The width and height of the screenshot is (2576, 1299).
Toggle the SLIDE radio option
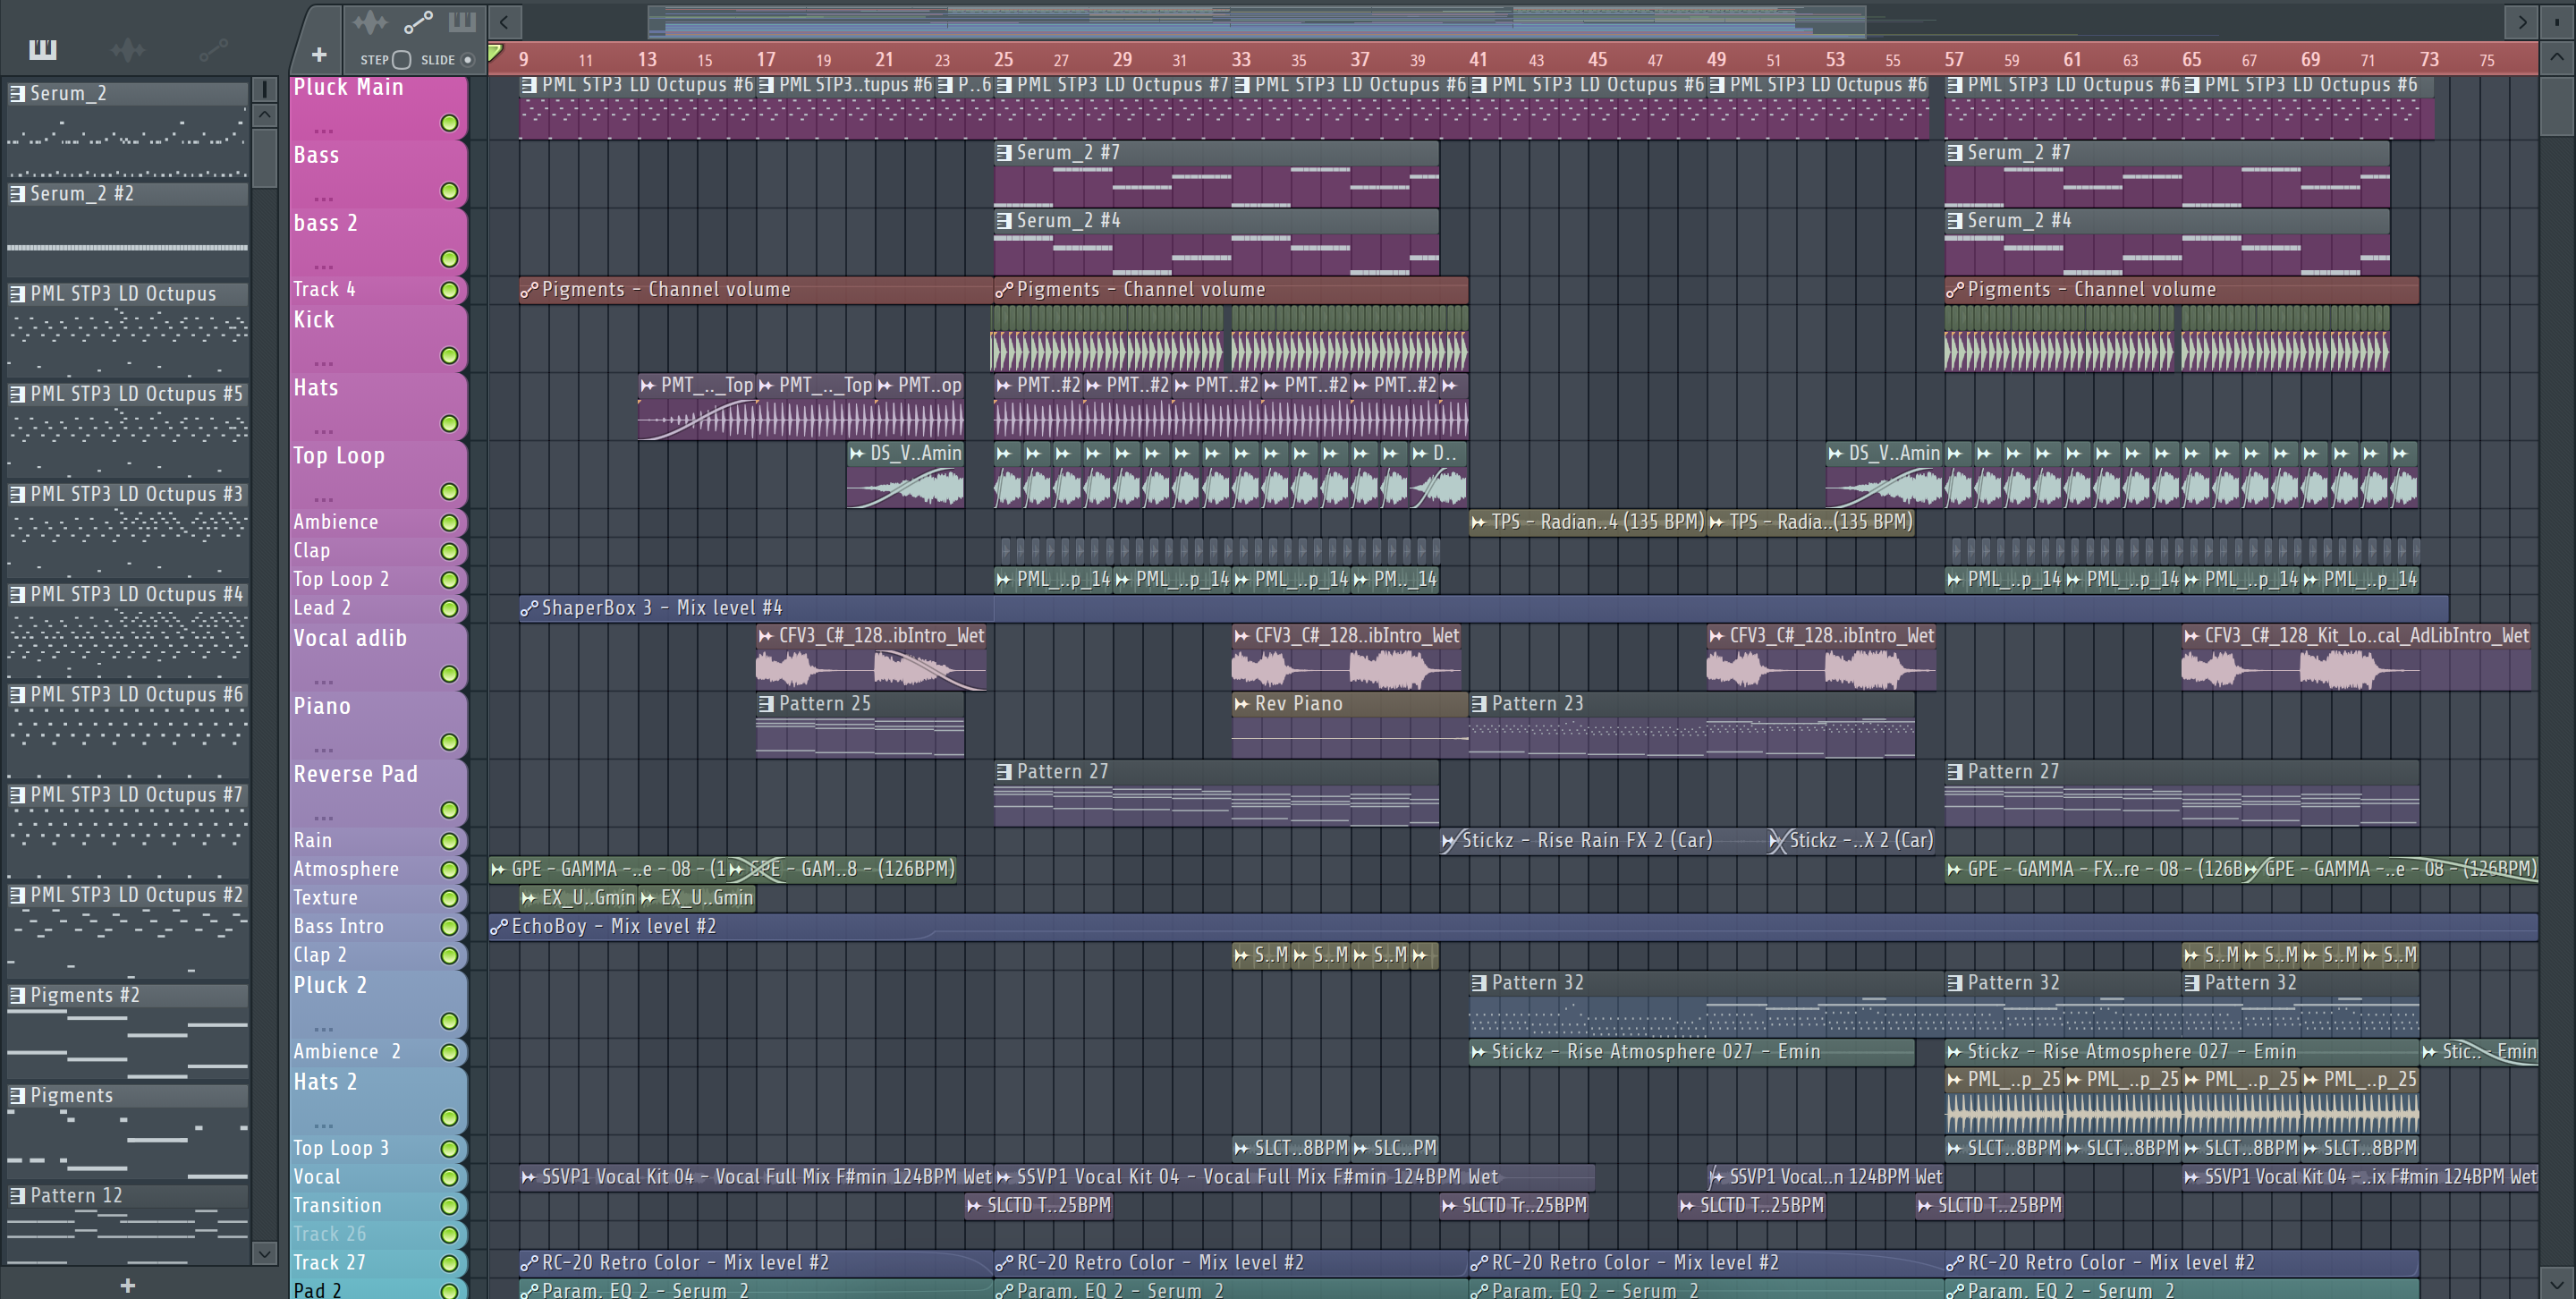click(467, 60)
